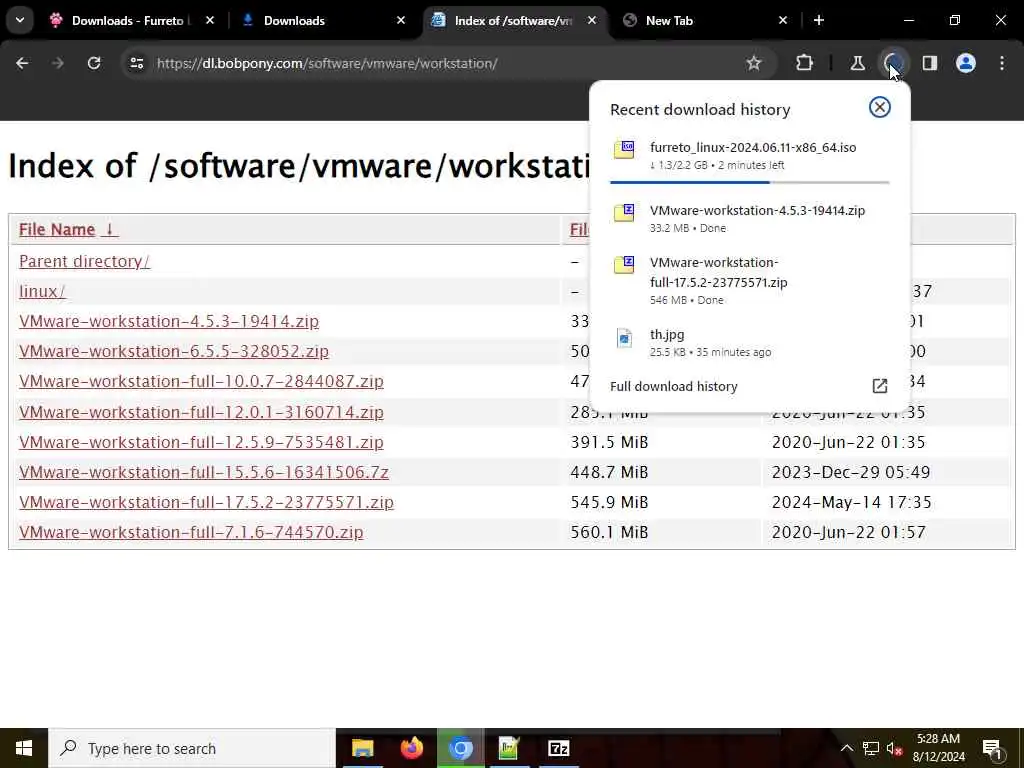Viewport: 1024px width, 768px height.
Task: Open Chrome three-dot menu
Action: click(x=1002, y=63)
